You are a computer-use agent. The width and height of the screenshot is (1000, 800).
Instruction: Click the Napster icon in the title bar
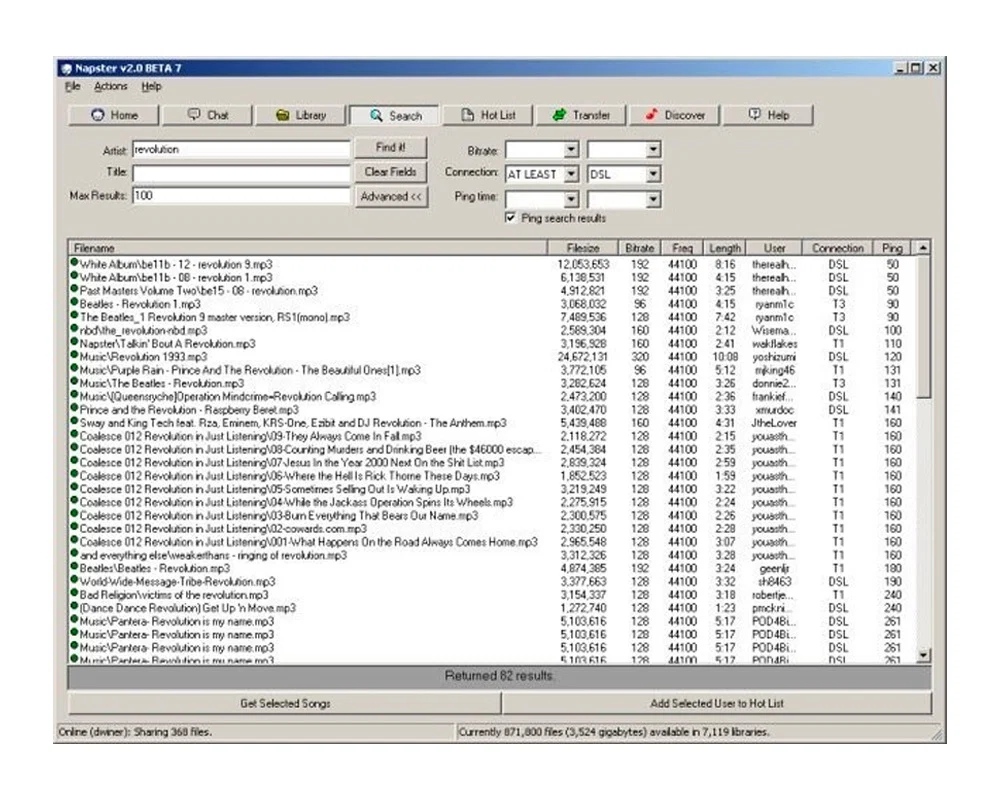[x=69, y=68]
